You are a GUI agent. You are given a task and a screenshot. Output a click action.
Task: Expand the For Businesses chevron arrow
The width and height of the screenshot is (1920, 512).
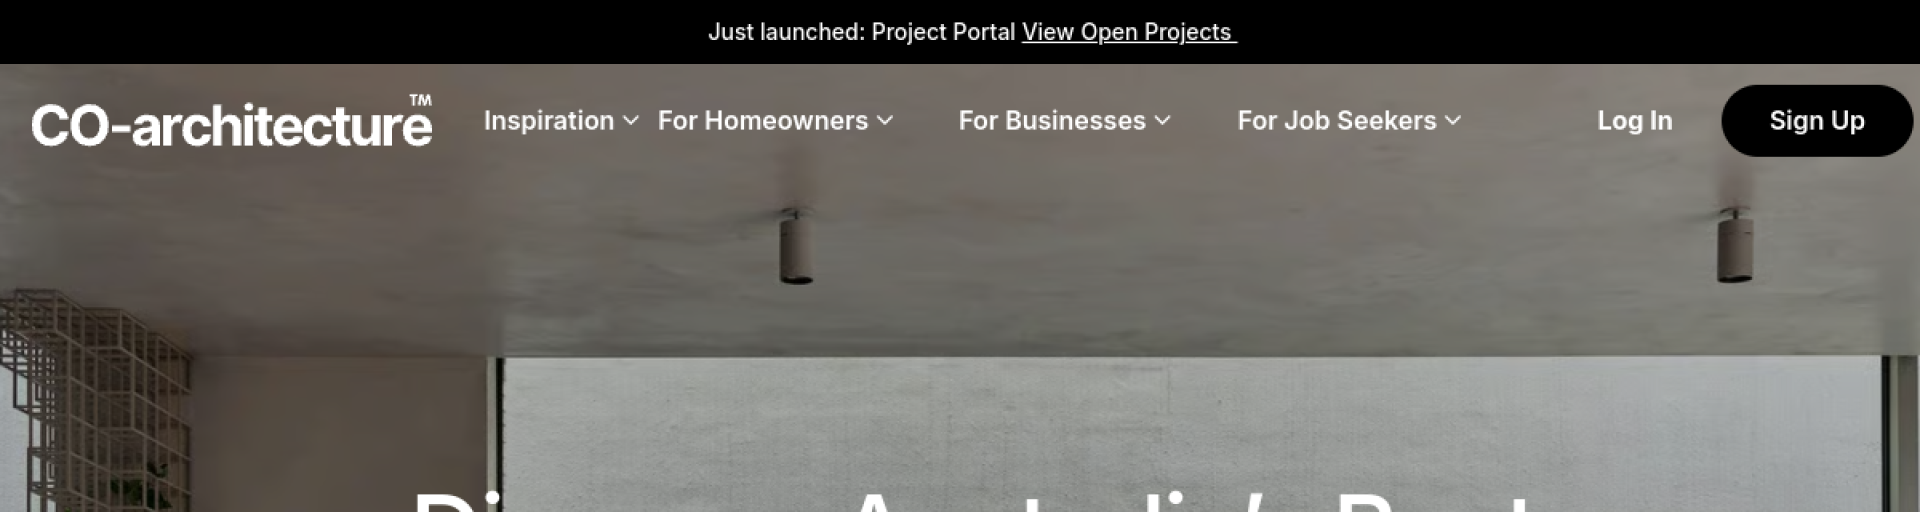[x=1162, y=120]
